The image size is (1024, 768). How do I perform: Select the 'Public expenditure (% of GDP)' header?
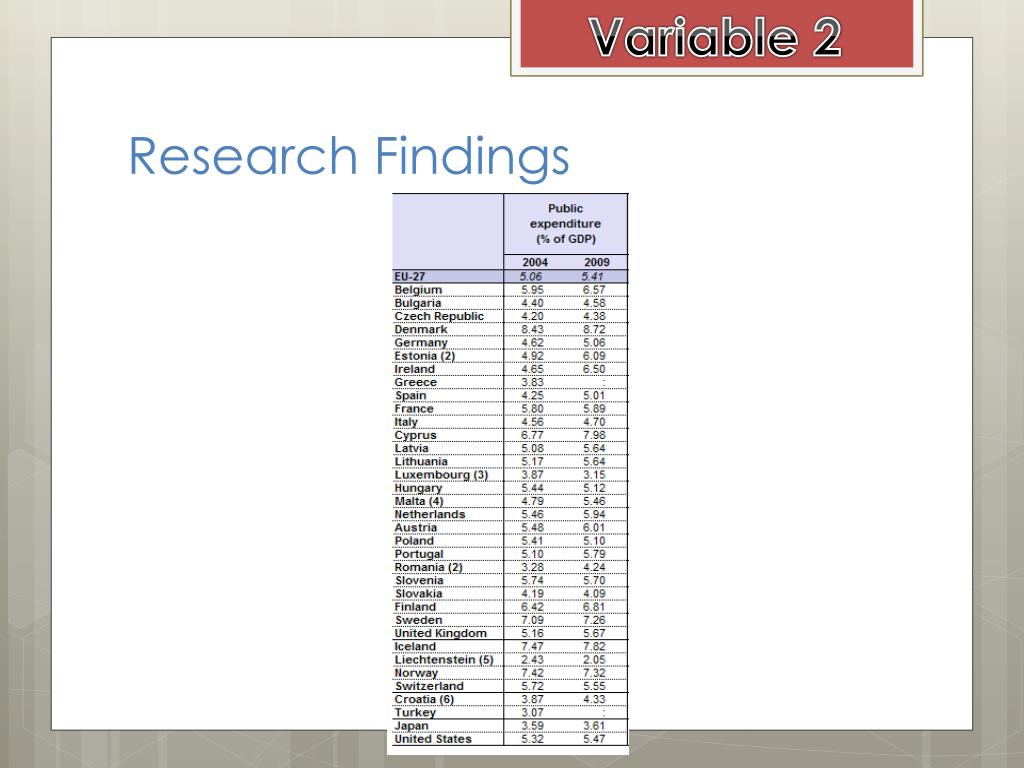click(x=566, y=223)
